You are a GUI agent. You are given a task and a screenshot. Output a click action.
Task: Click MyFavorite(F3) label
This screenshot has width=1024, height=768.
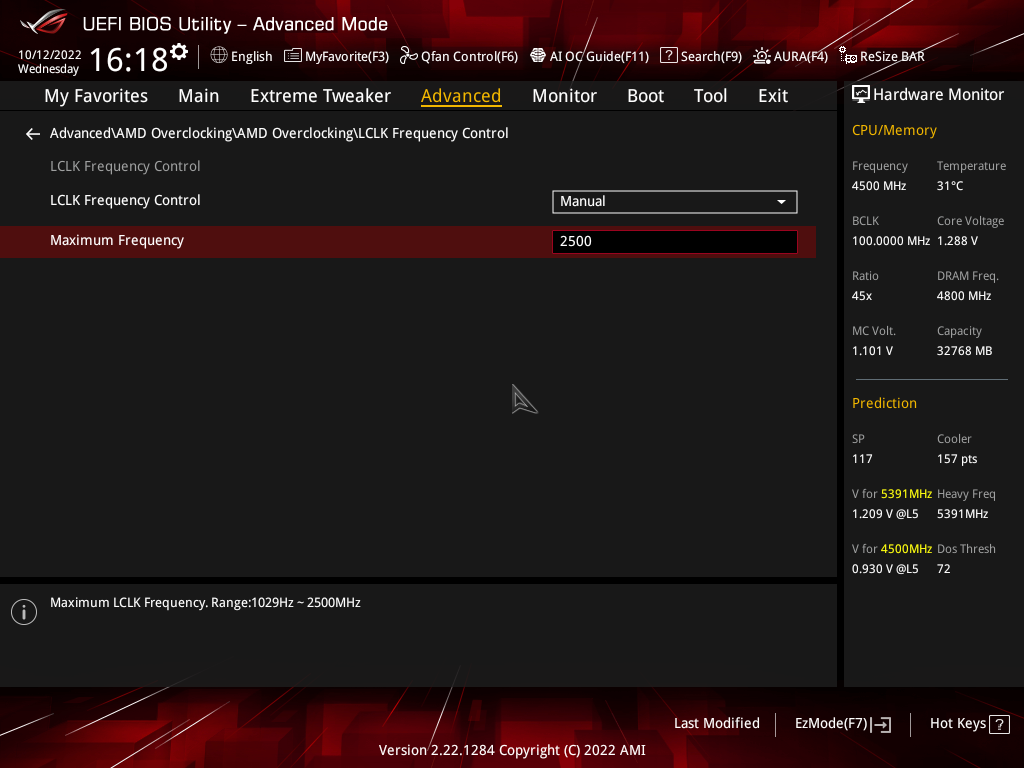347,57
